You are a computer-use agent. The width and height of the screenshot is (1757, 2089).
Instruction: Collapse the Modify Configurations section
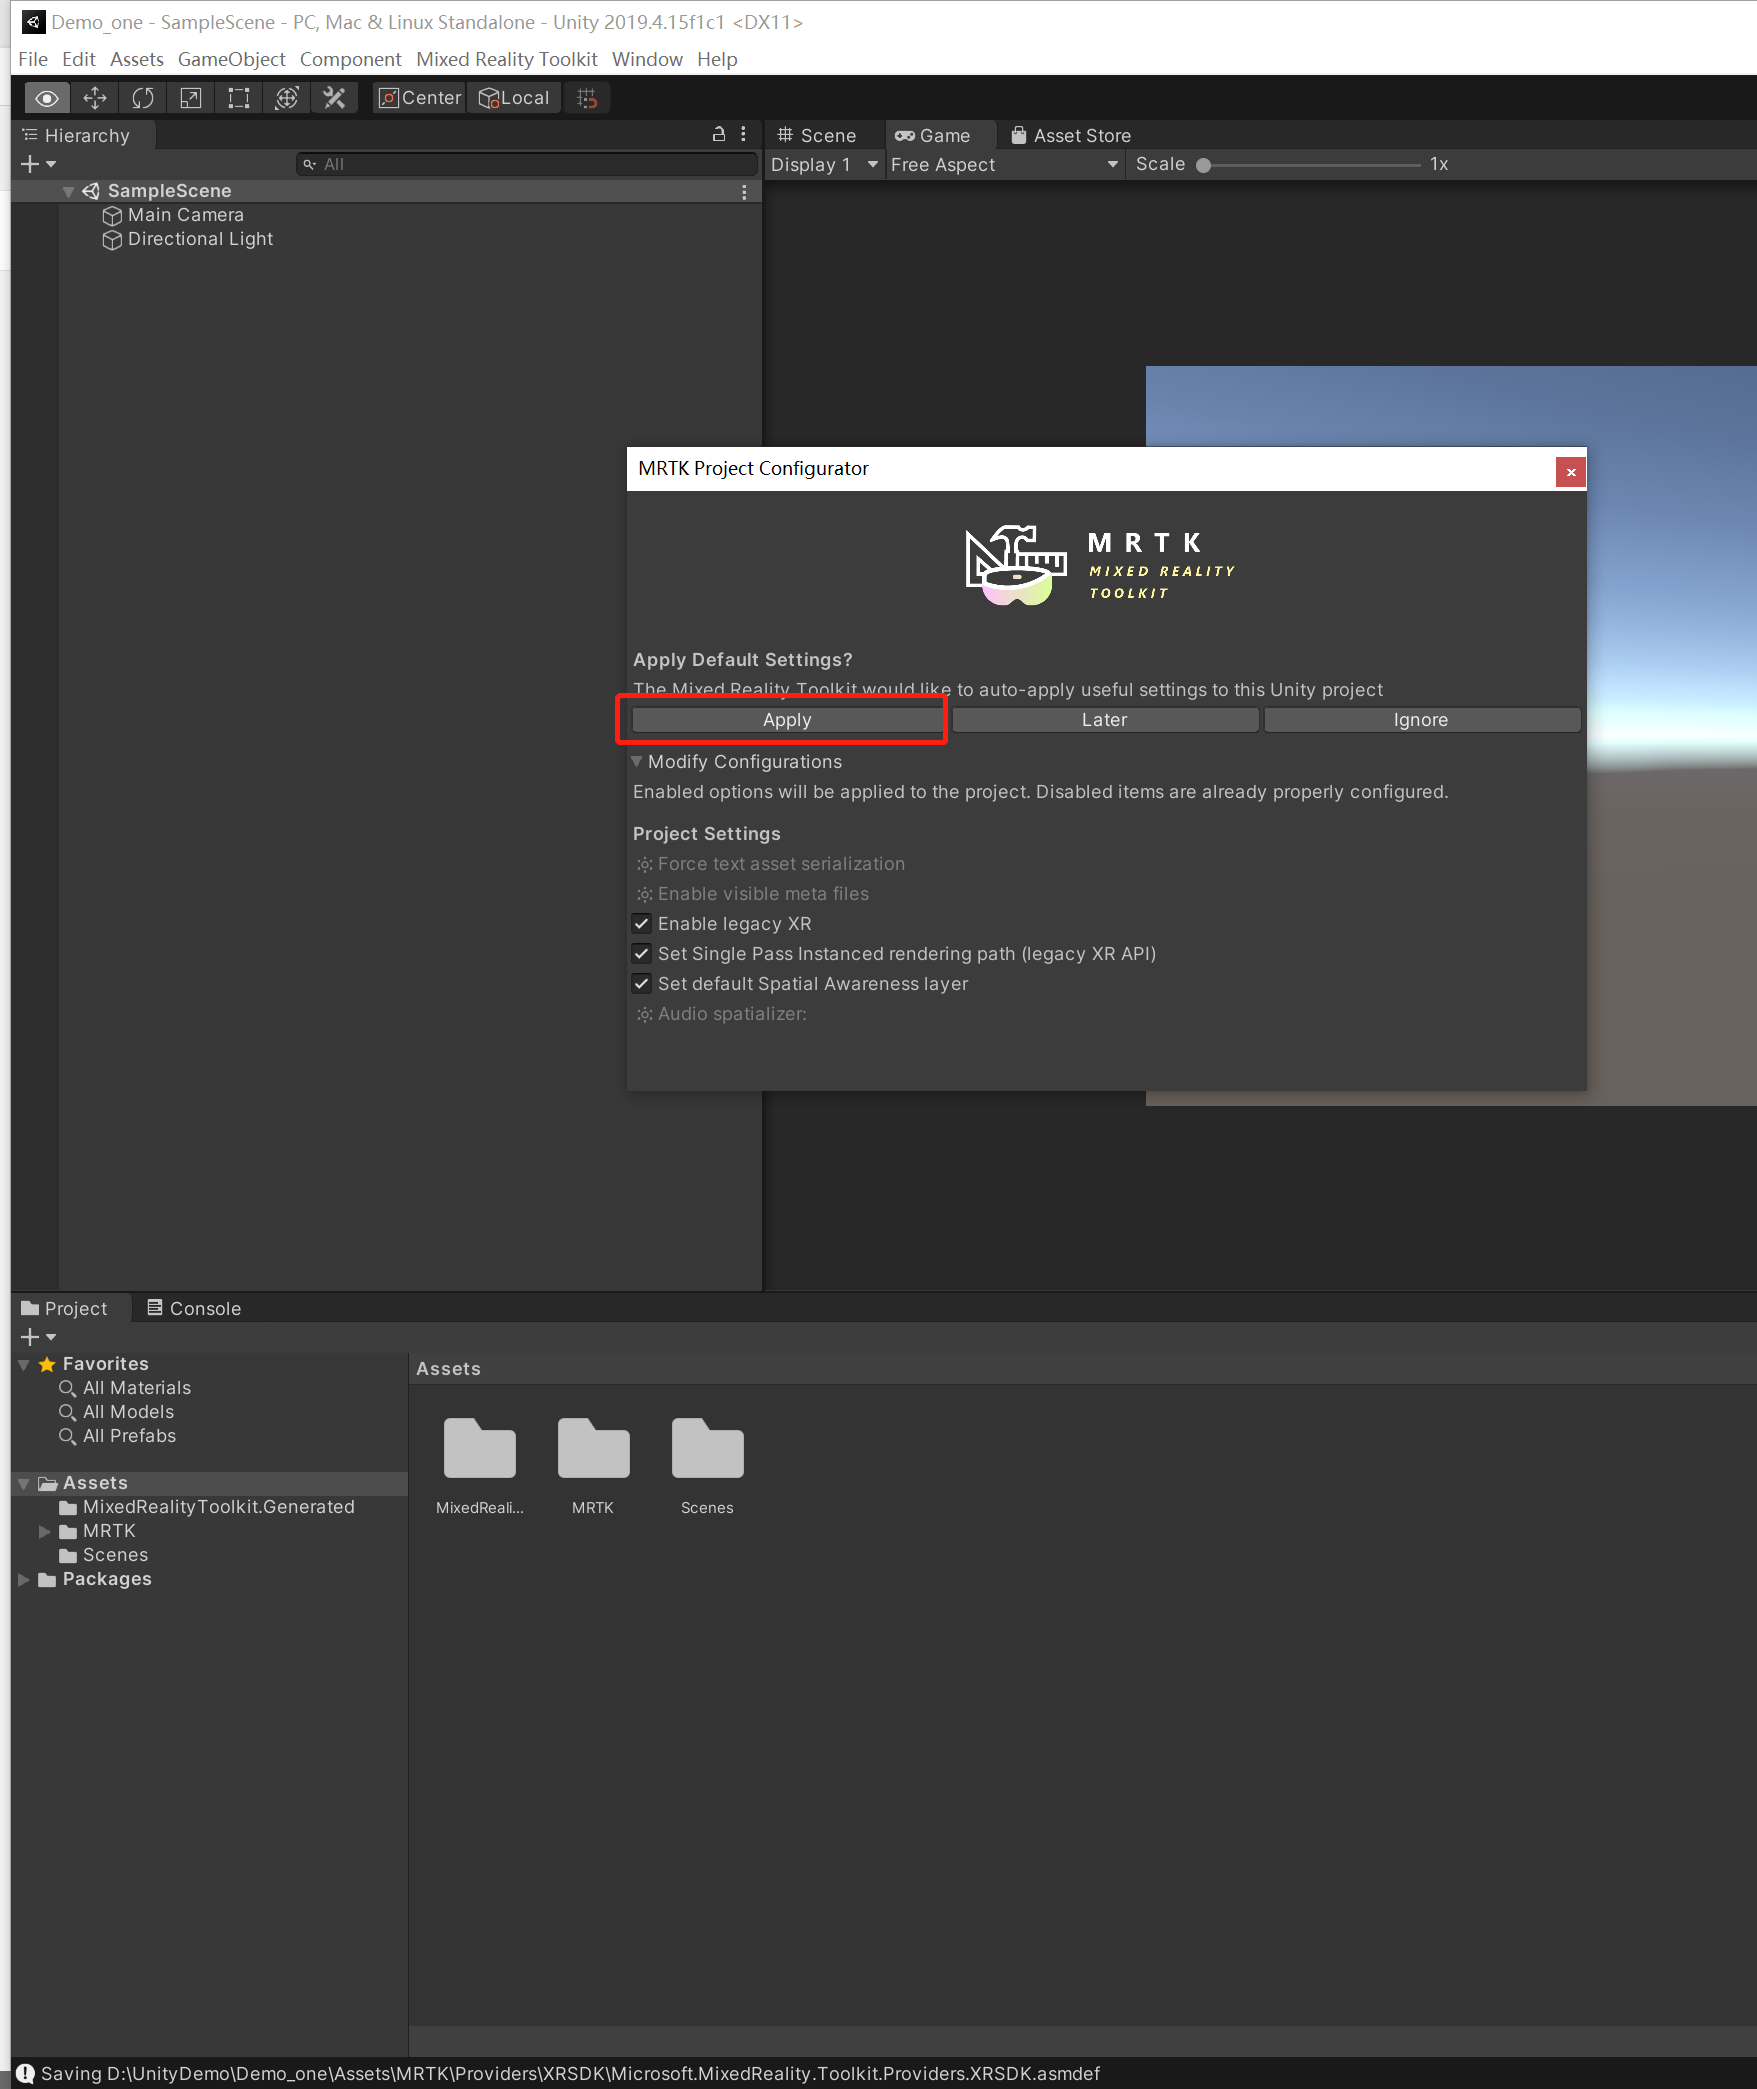point(637,761)
